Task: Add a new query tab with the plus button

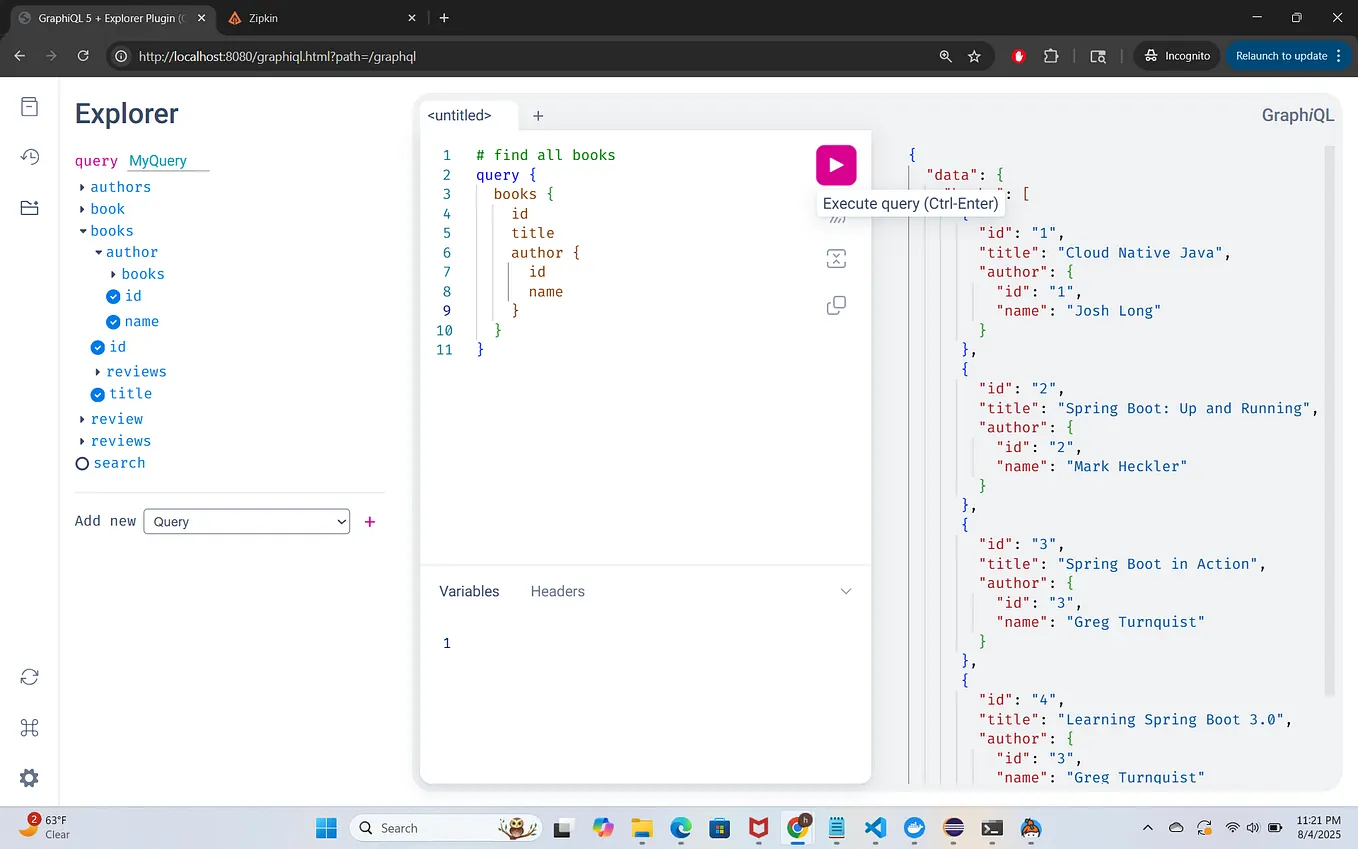Action: [x=538, y=115]
